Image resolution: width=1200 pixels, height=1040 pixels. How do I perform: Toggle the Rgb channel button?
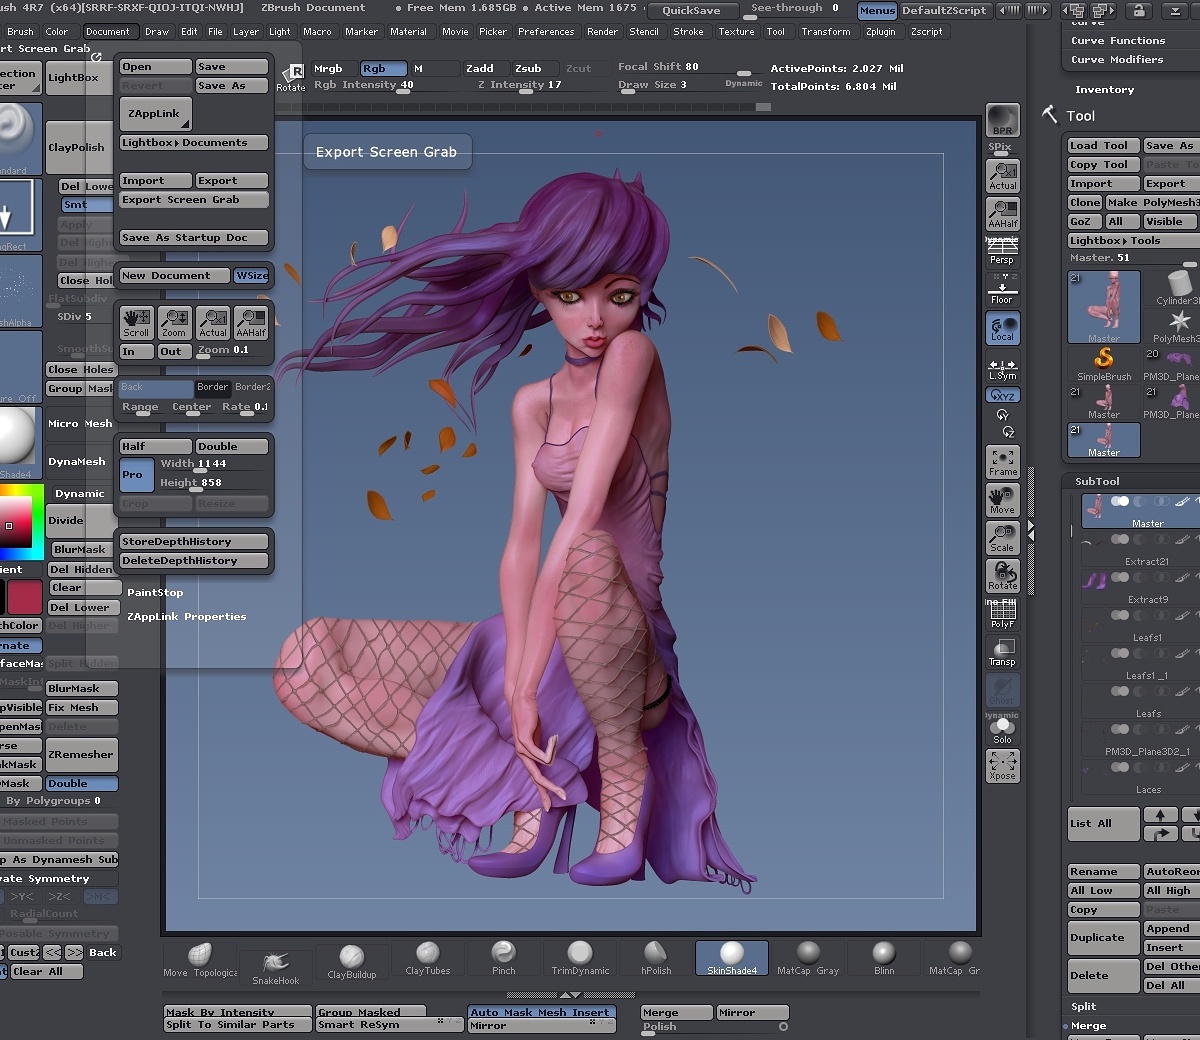383,69
